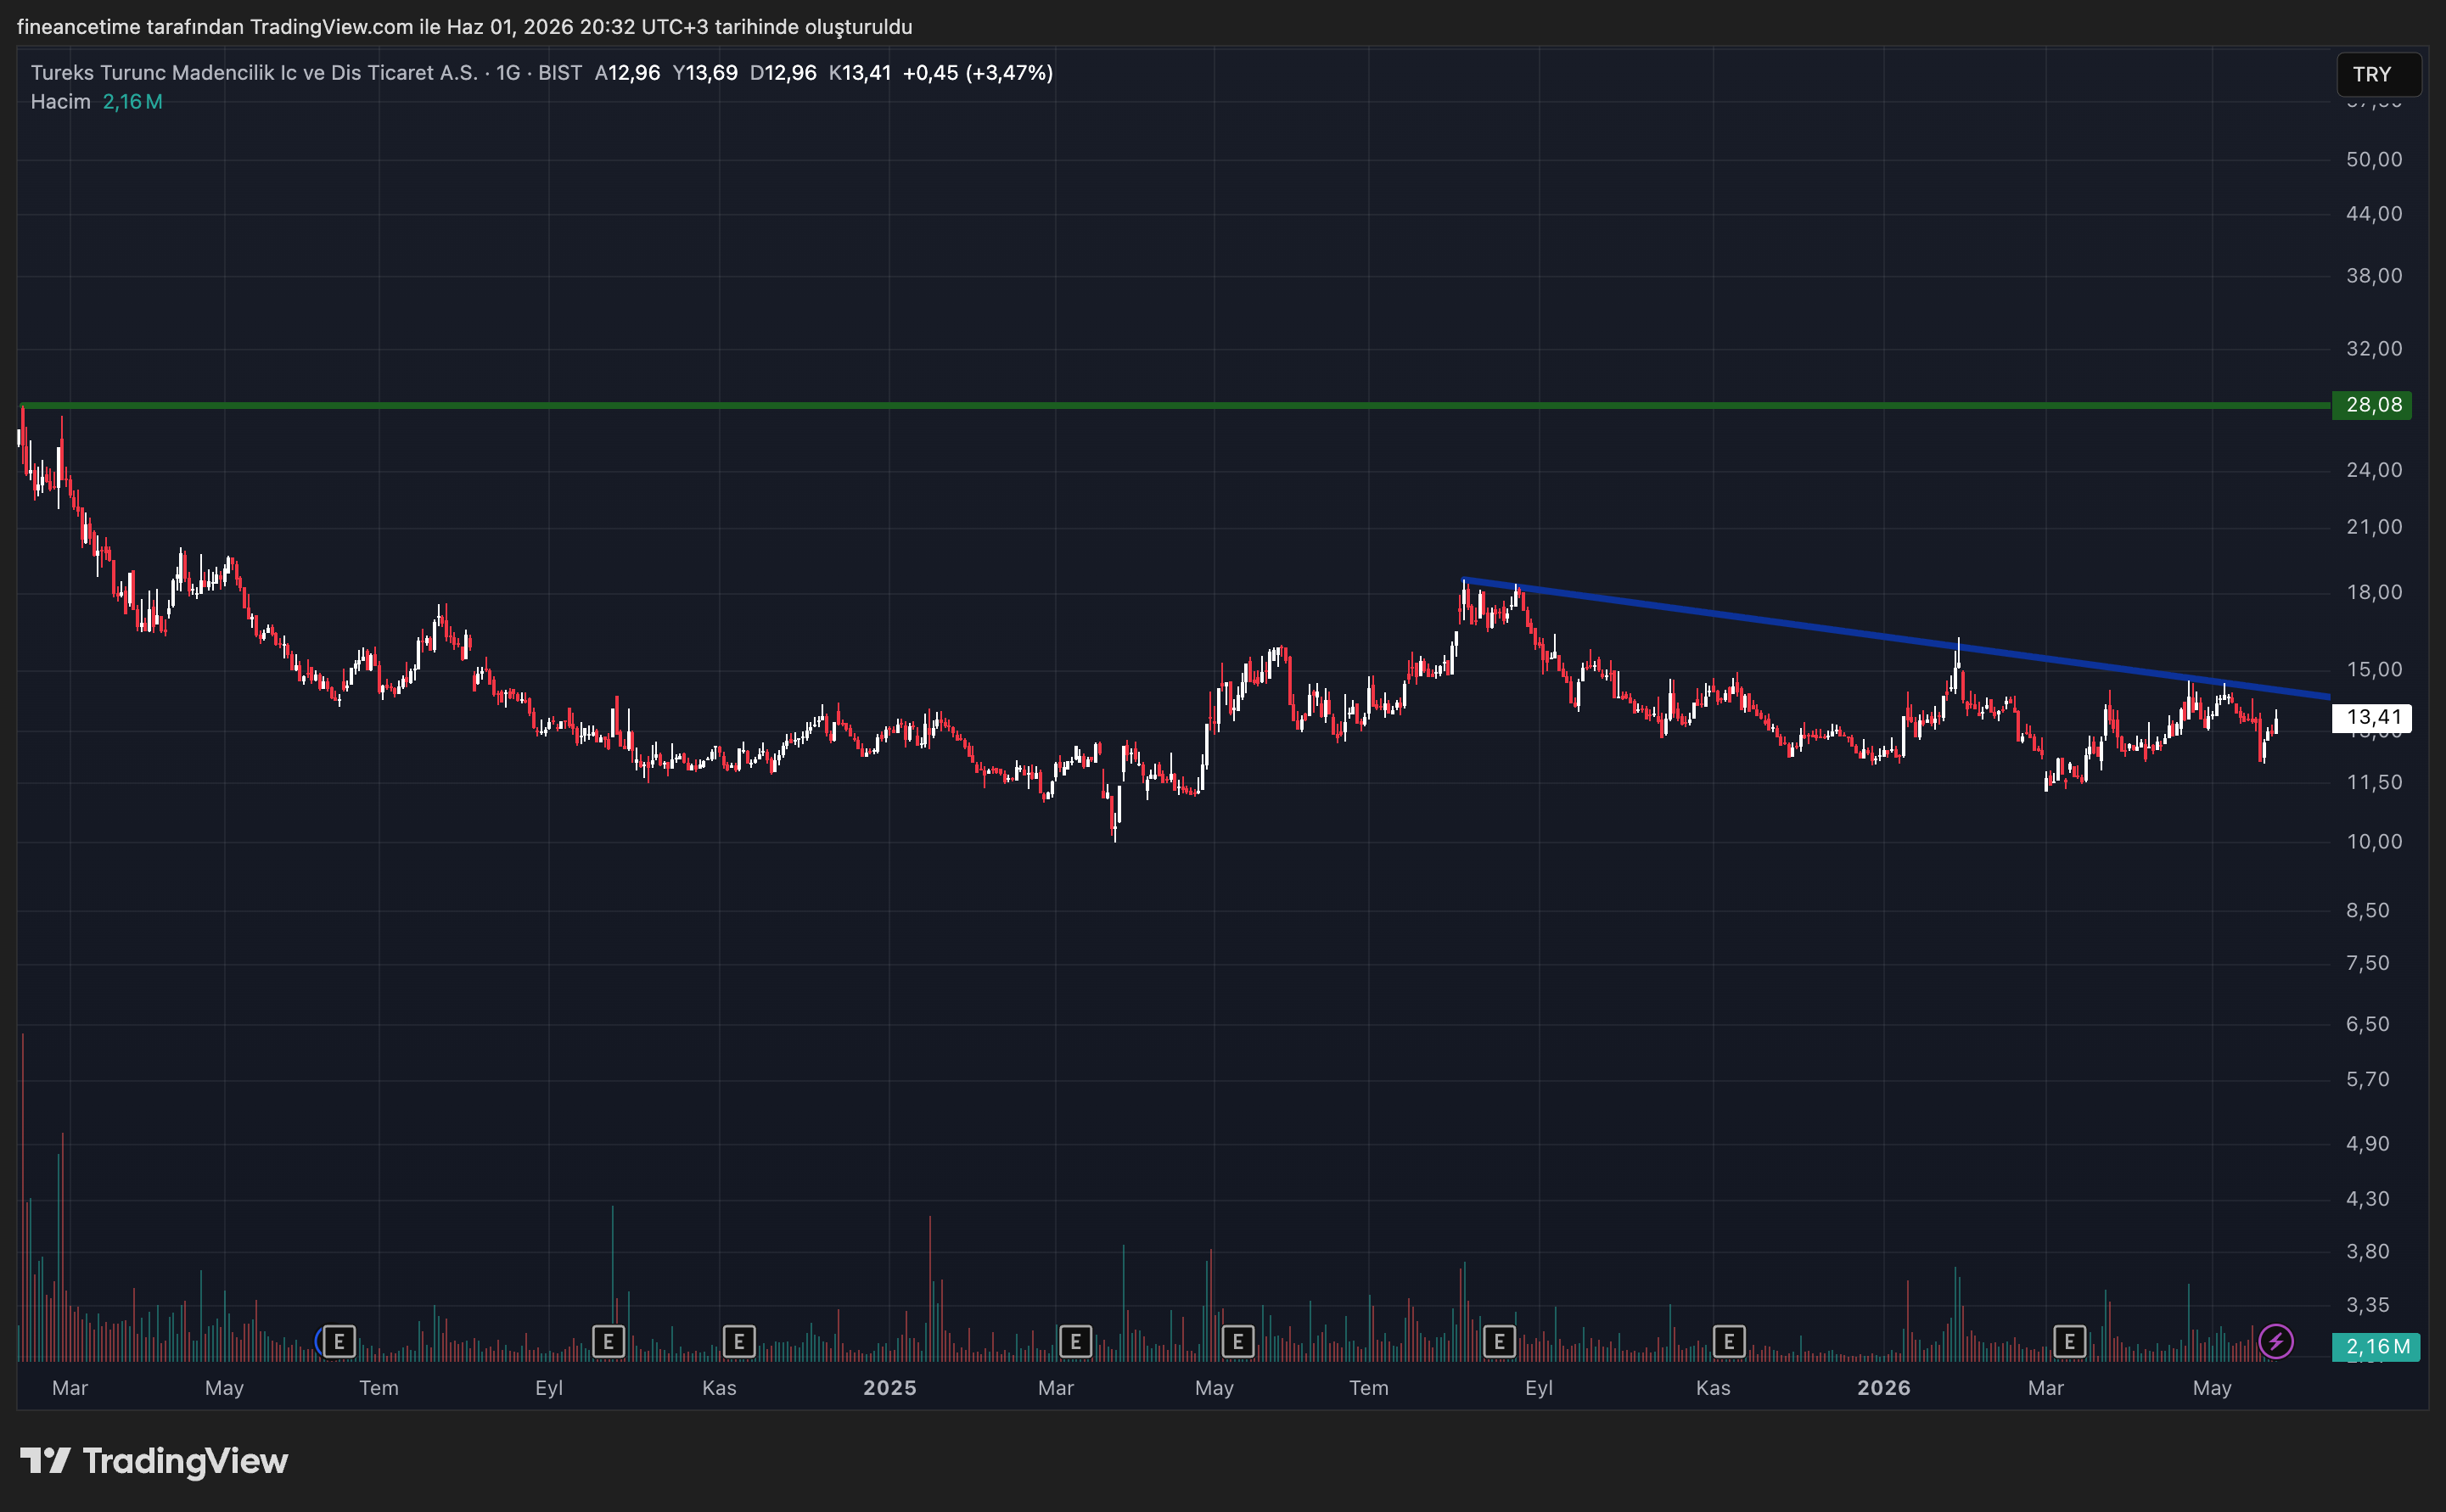Click the 3,80 price scale label
This screenshot has width=2446, height=1512.
2368,1252
